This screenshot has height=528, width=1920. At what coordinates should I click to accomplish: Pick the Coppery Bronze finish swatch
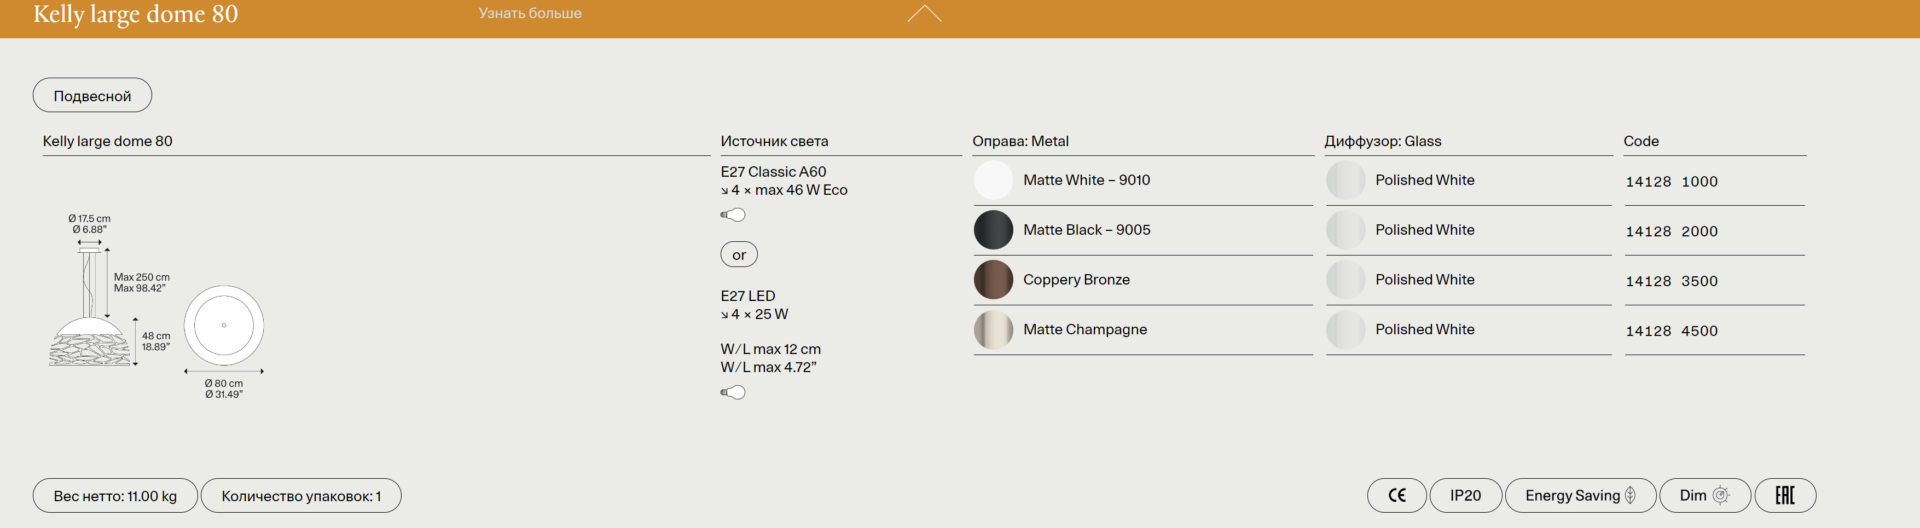(993, 280)
